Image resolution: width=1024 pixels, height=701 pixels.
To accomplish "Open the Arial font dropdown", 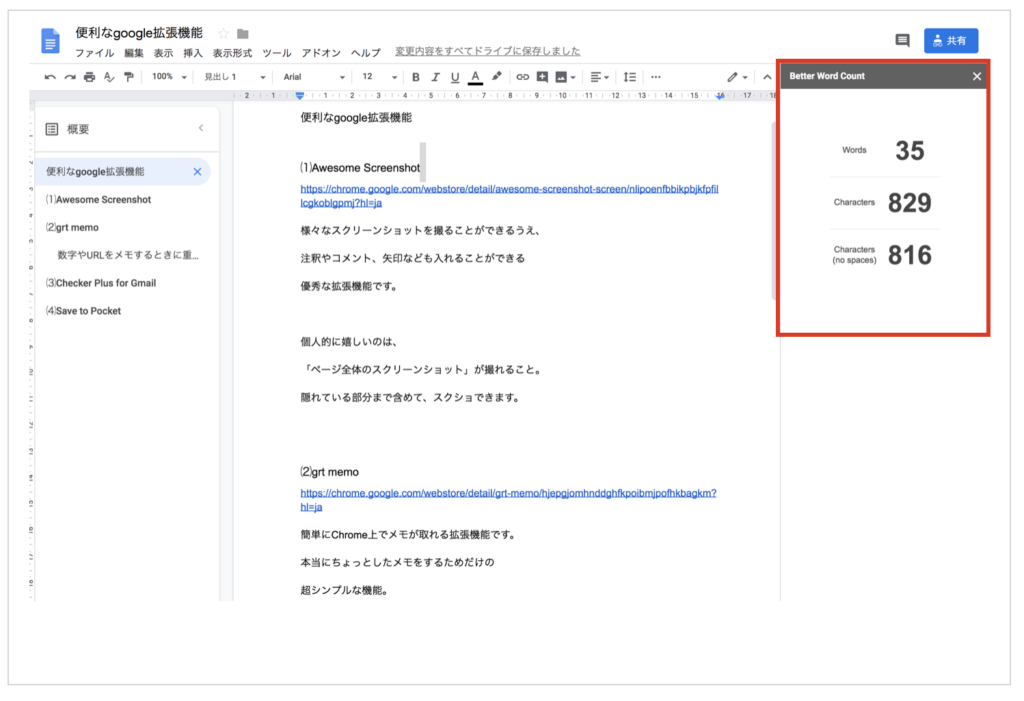I will click(x=314, y=77).
